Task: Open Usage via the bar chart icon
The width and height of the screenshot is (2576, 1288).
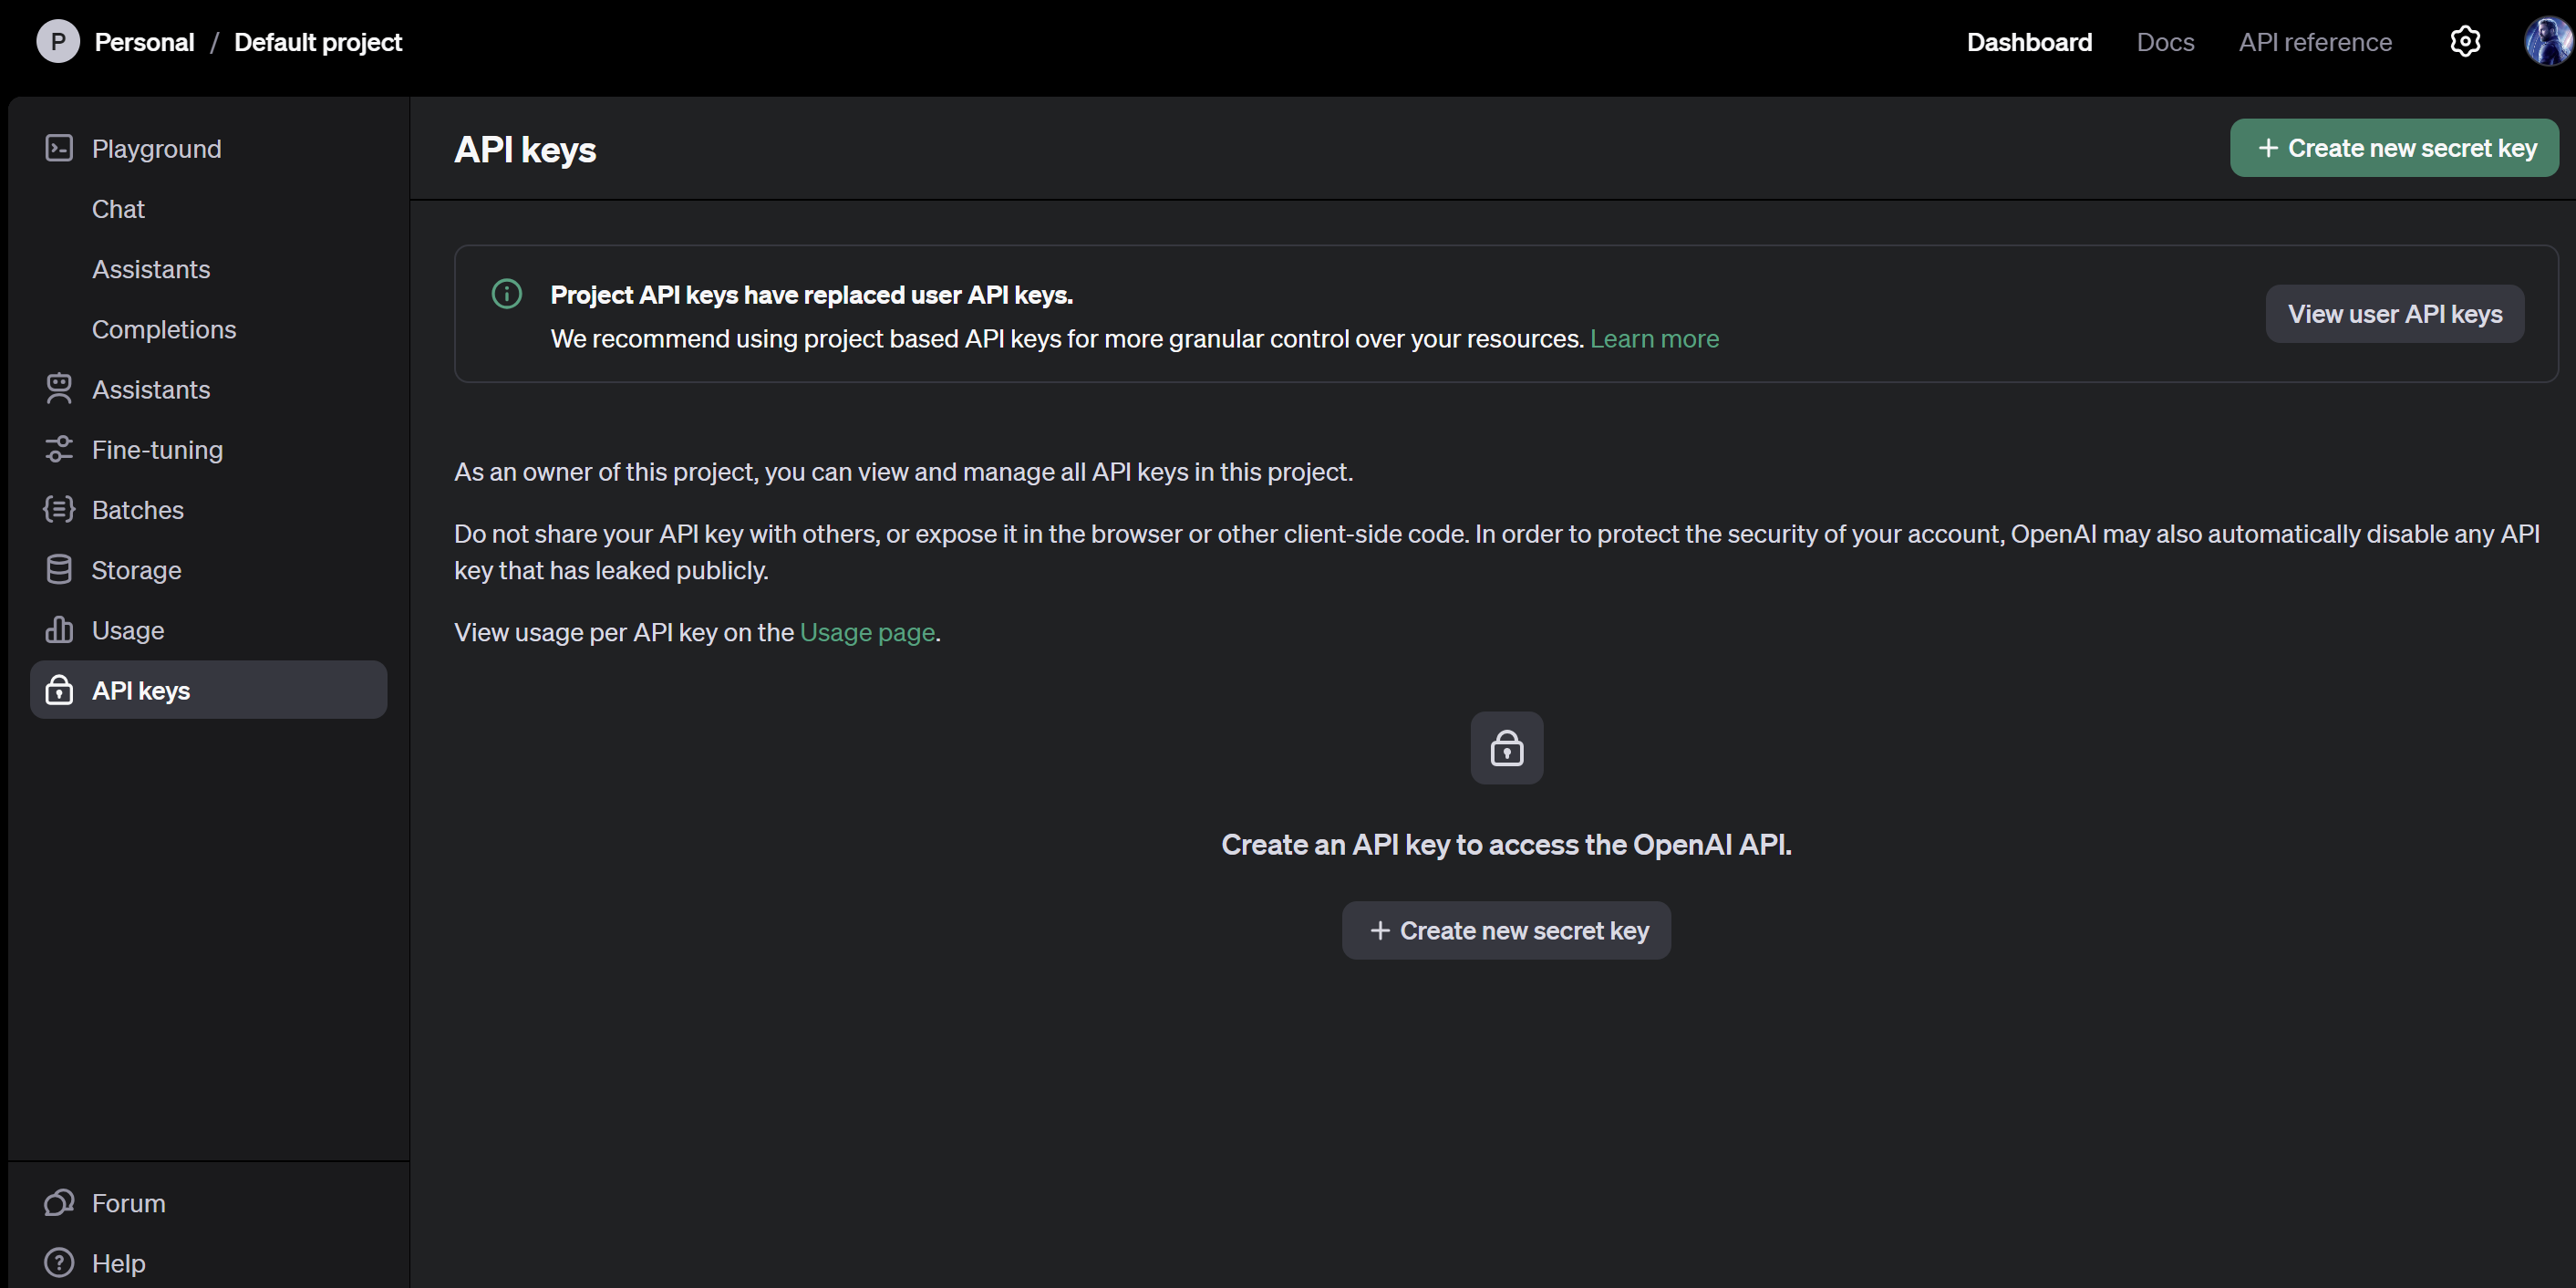Action: [59, 629]
